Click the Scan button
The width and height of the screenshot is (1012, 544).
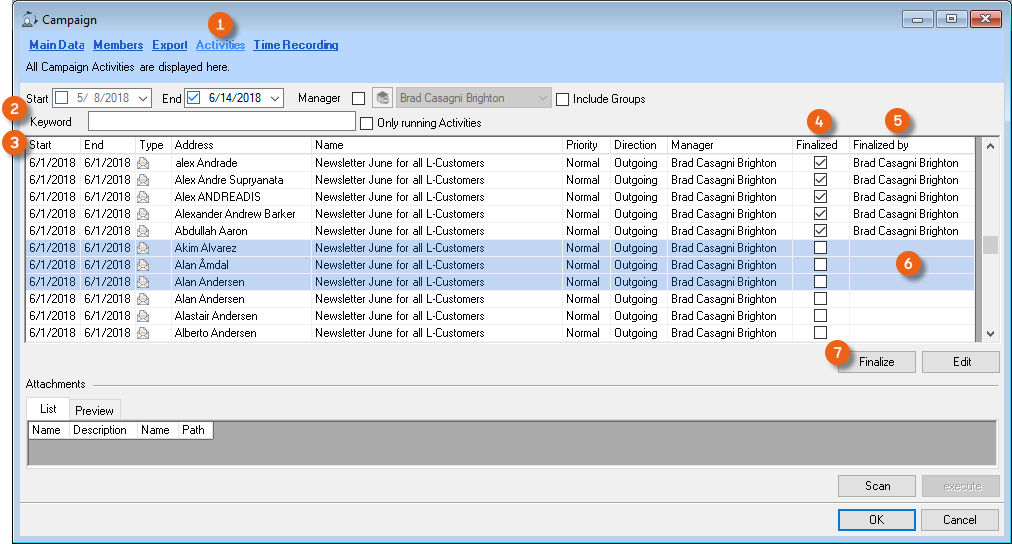point(877,486)
